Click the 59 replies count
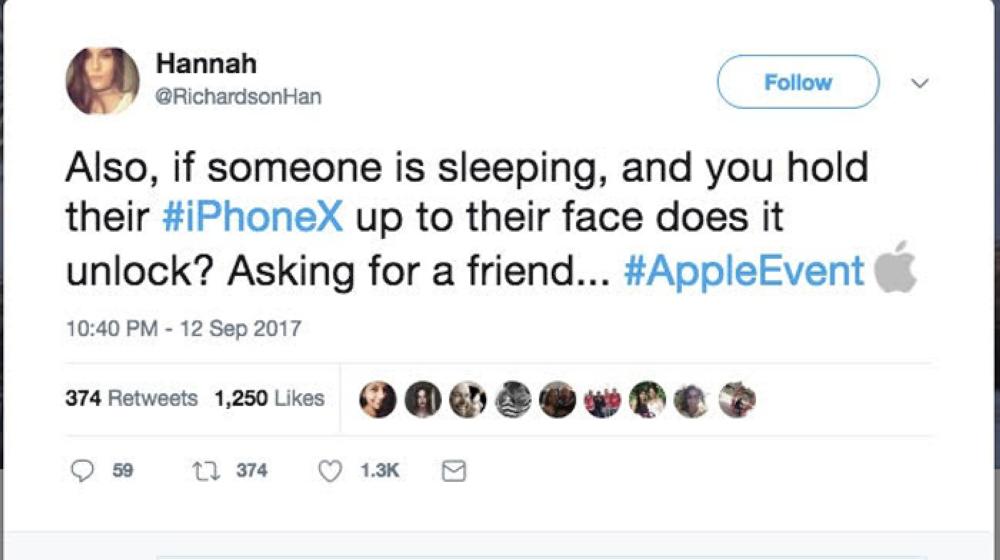This screenshot has height=560, width=1000. pyautogui.click(x=122, y=470)
